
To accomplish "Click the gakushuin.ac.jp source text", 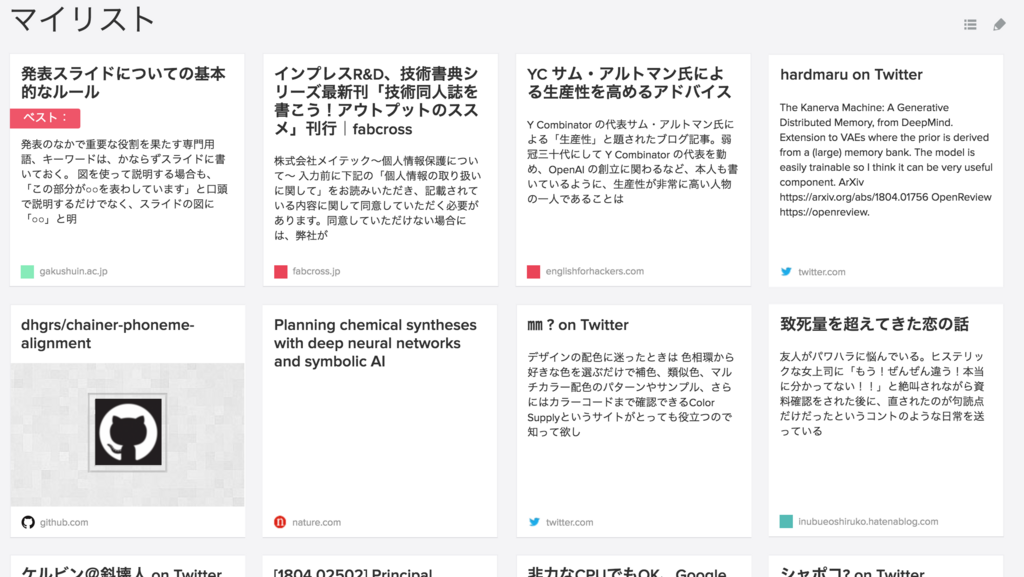I will (73, 272).
